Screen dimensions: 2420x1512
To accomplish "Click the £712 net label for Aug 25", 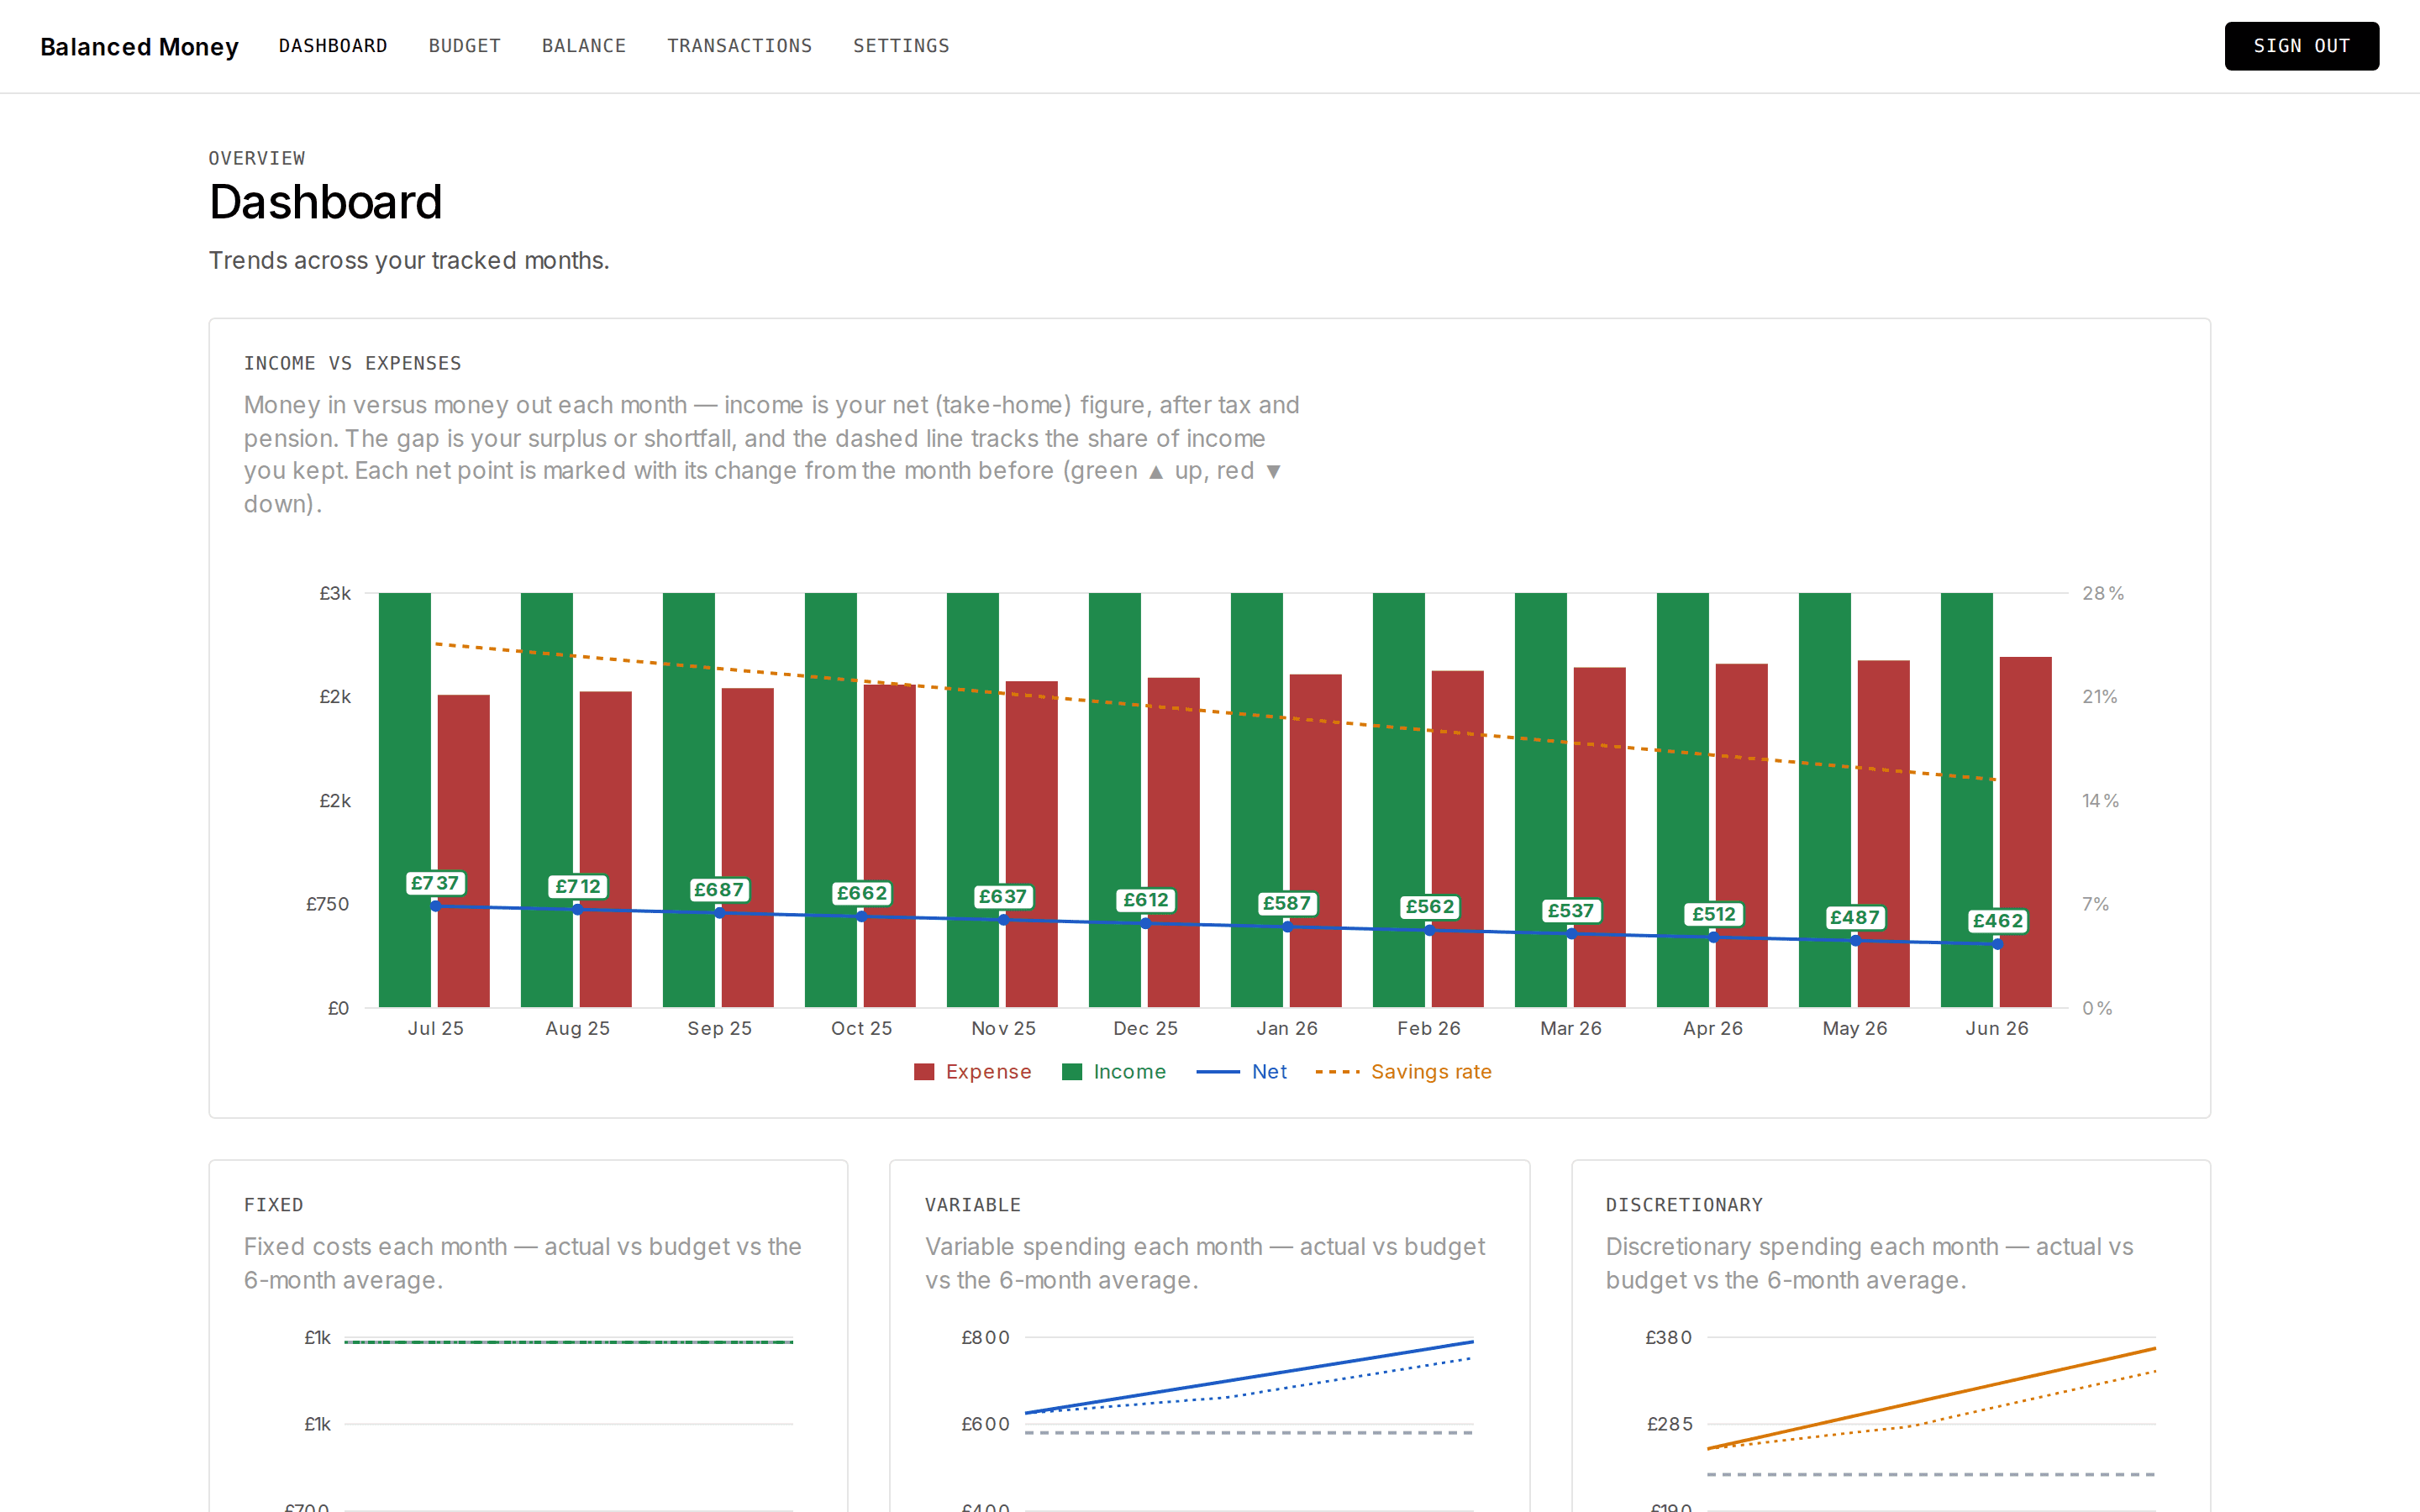I will 578,886.
